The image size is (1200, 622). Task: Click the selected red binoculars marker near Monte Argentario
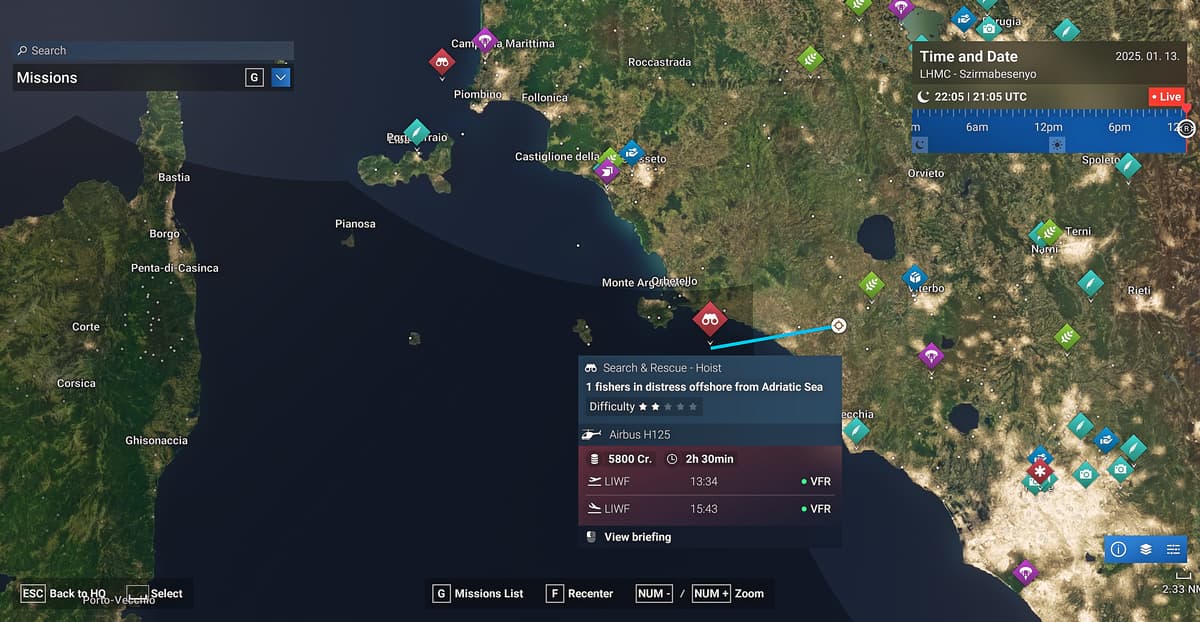coord(710,320)
